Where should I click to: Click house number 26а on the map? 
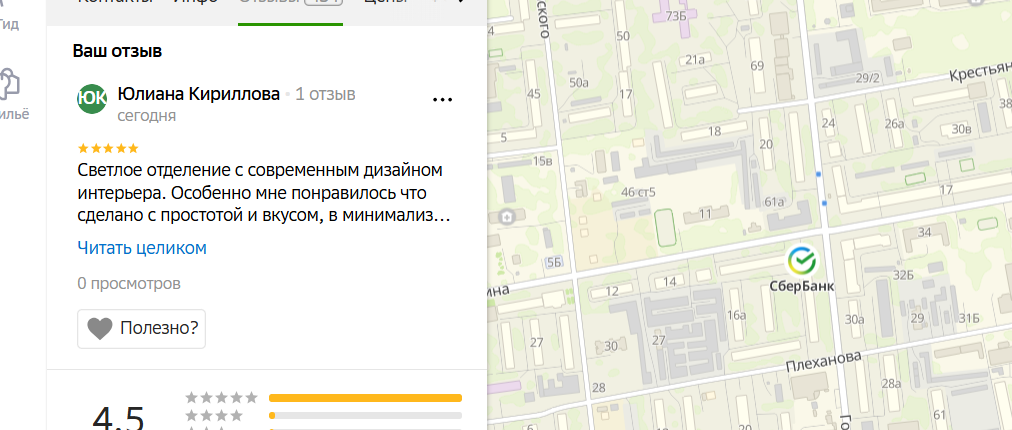tap(895, 124)
